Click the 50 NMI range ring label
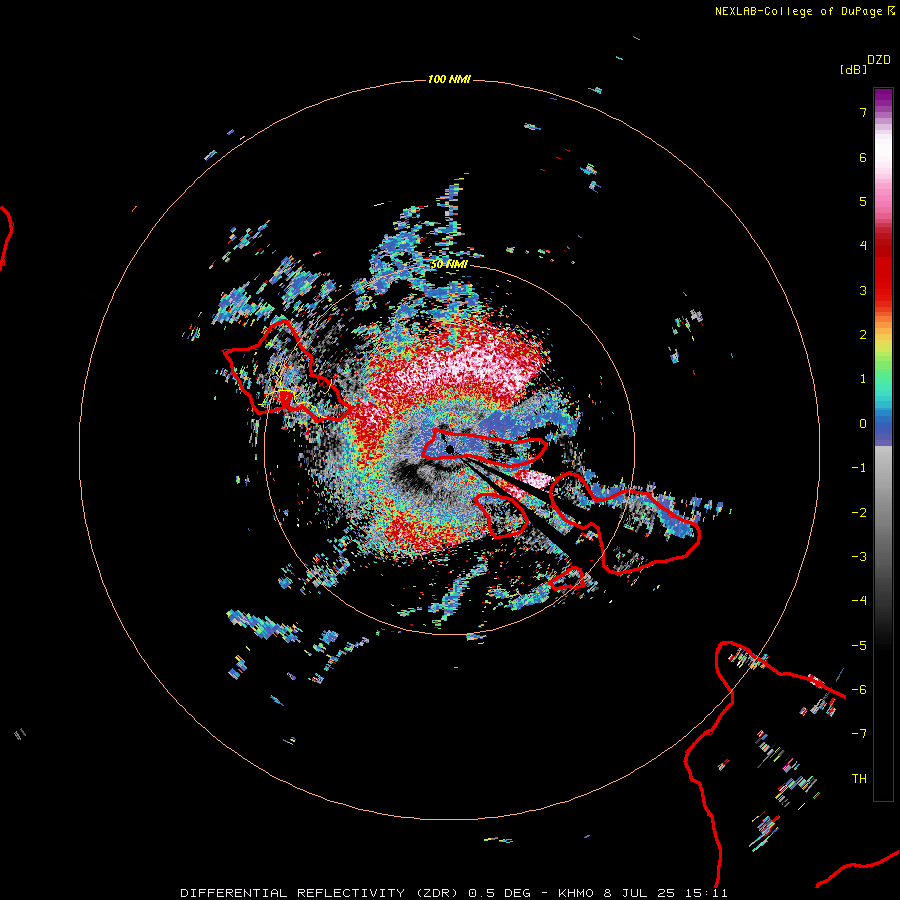900x900 pixels. pyautogui.click(x=449, y=264)
